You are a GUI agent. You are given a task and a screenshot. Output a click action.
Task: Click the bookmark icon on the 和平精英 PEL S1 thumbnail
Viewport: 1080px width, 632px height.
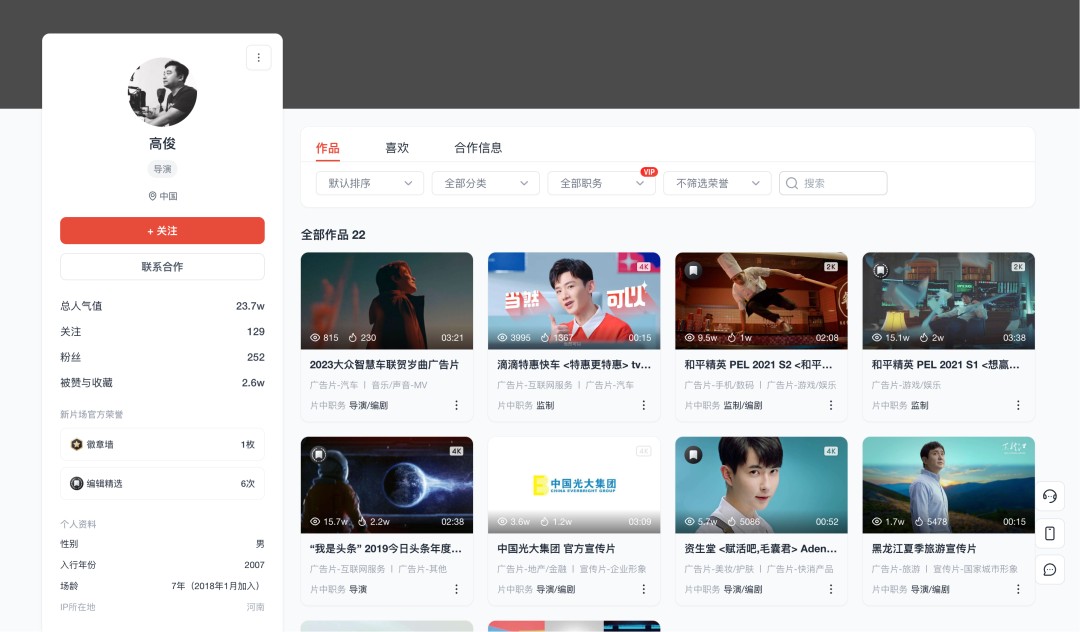880,268
